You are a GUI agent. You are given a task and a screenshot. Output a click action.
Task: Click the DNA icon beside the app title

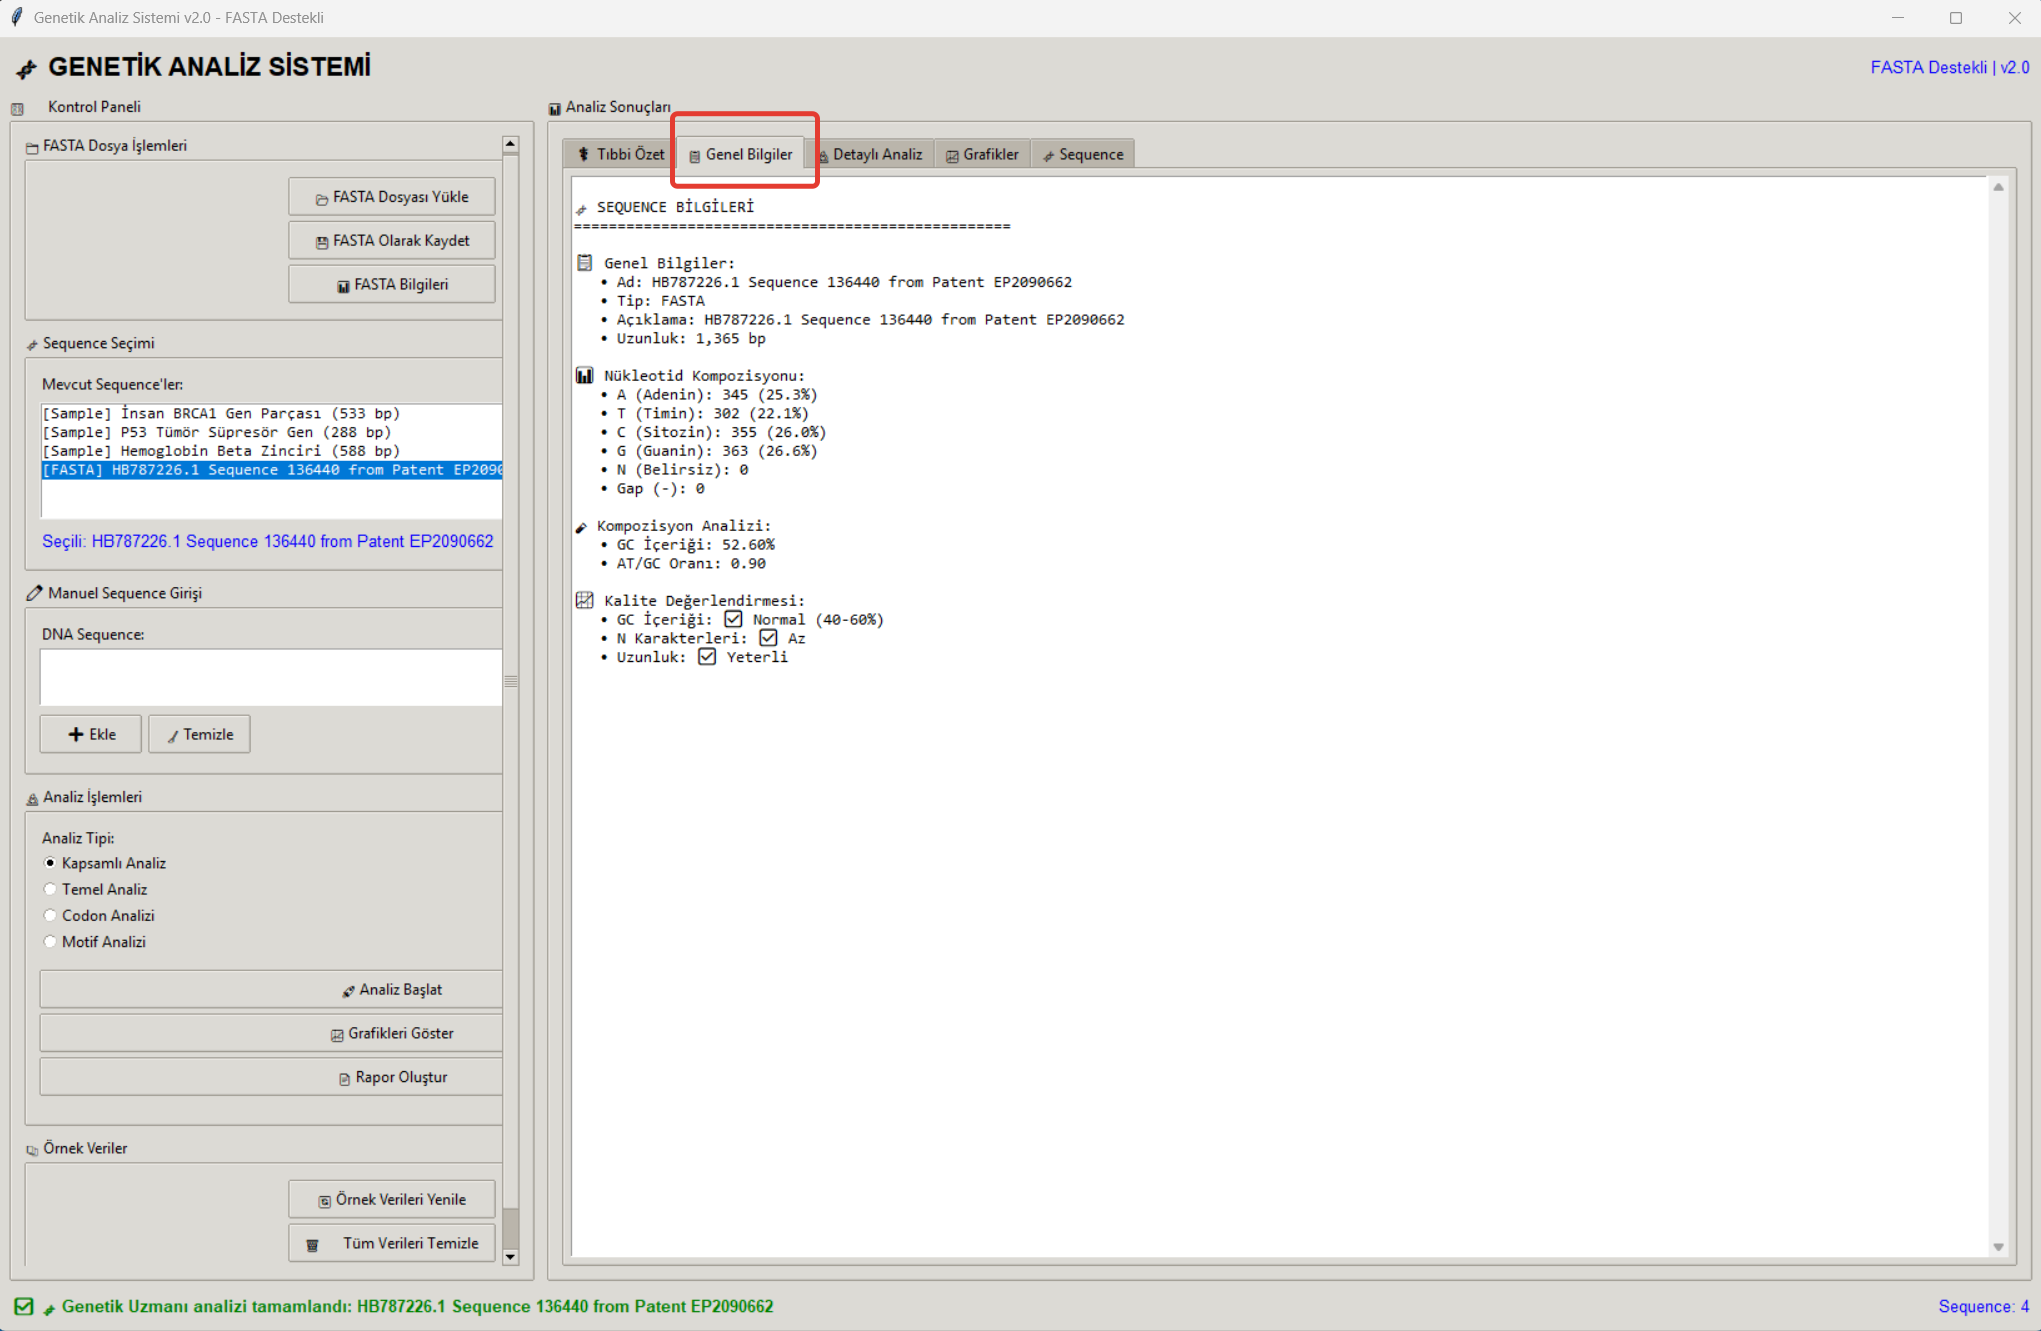pos(26,68)
